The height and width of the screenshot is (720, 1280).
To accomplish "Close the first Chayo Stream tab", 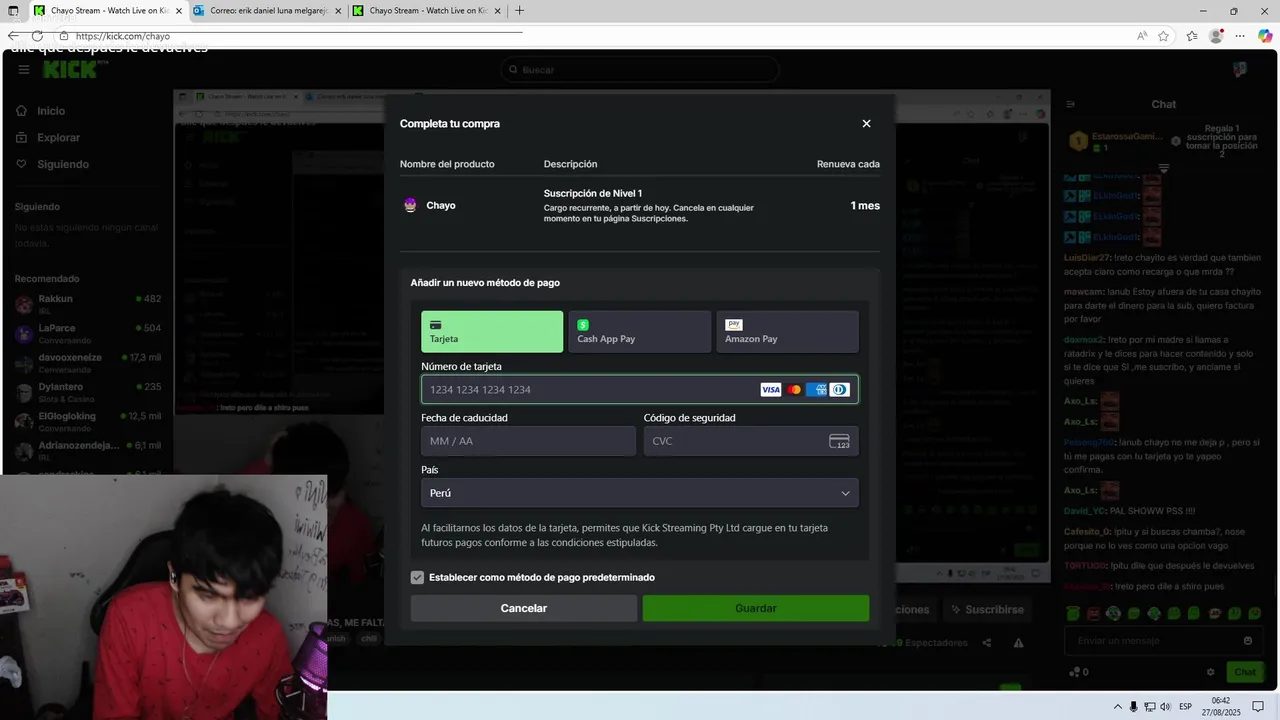I will point(177,11).
